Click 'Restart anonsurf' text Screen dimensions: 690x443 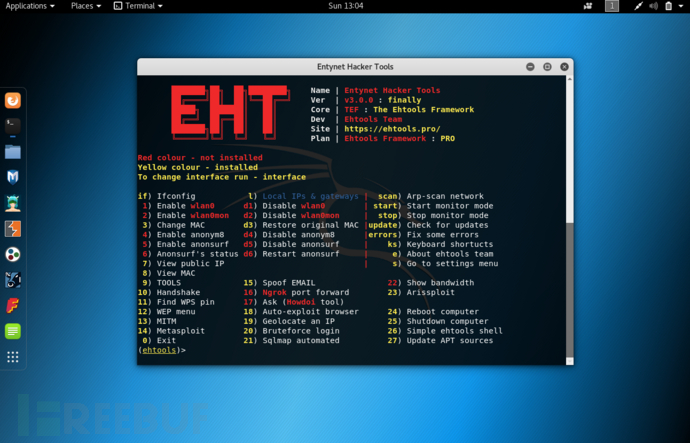pos(301,254)
